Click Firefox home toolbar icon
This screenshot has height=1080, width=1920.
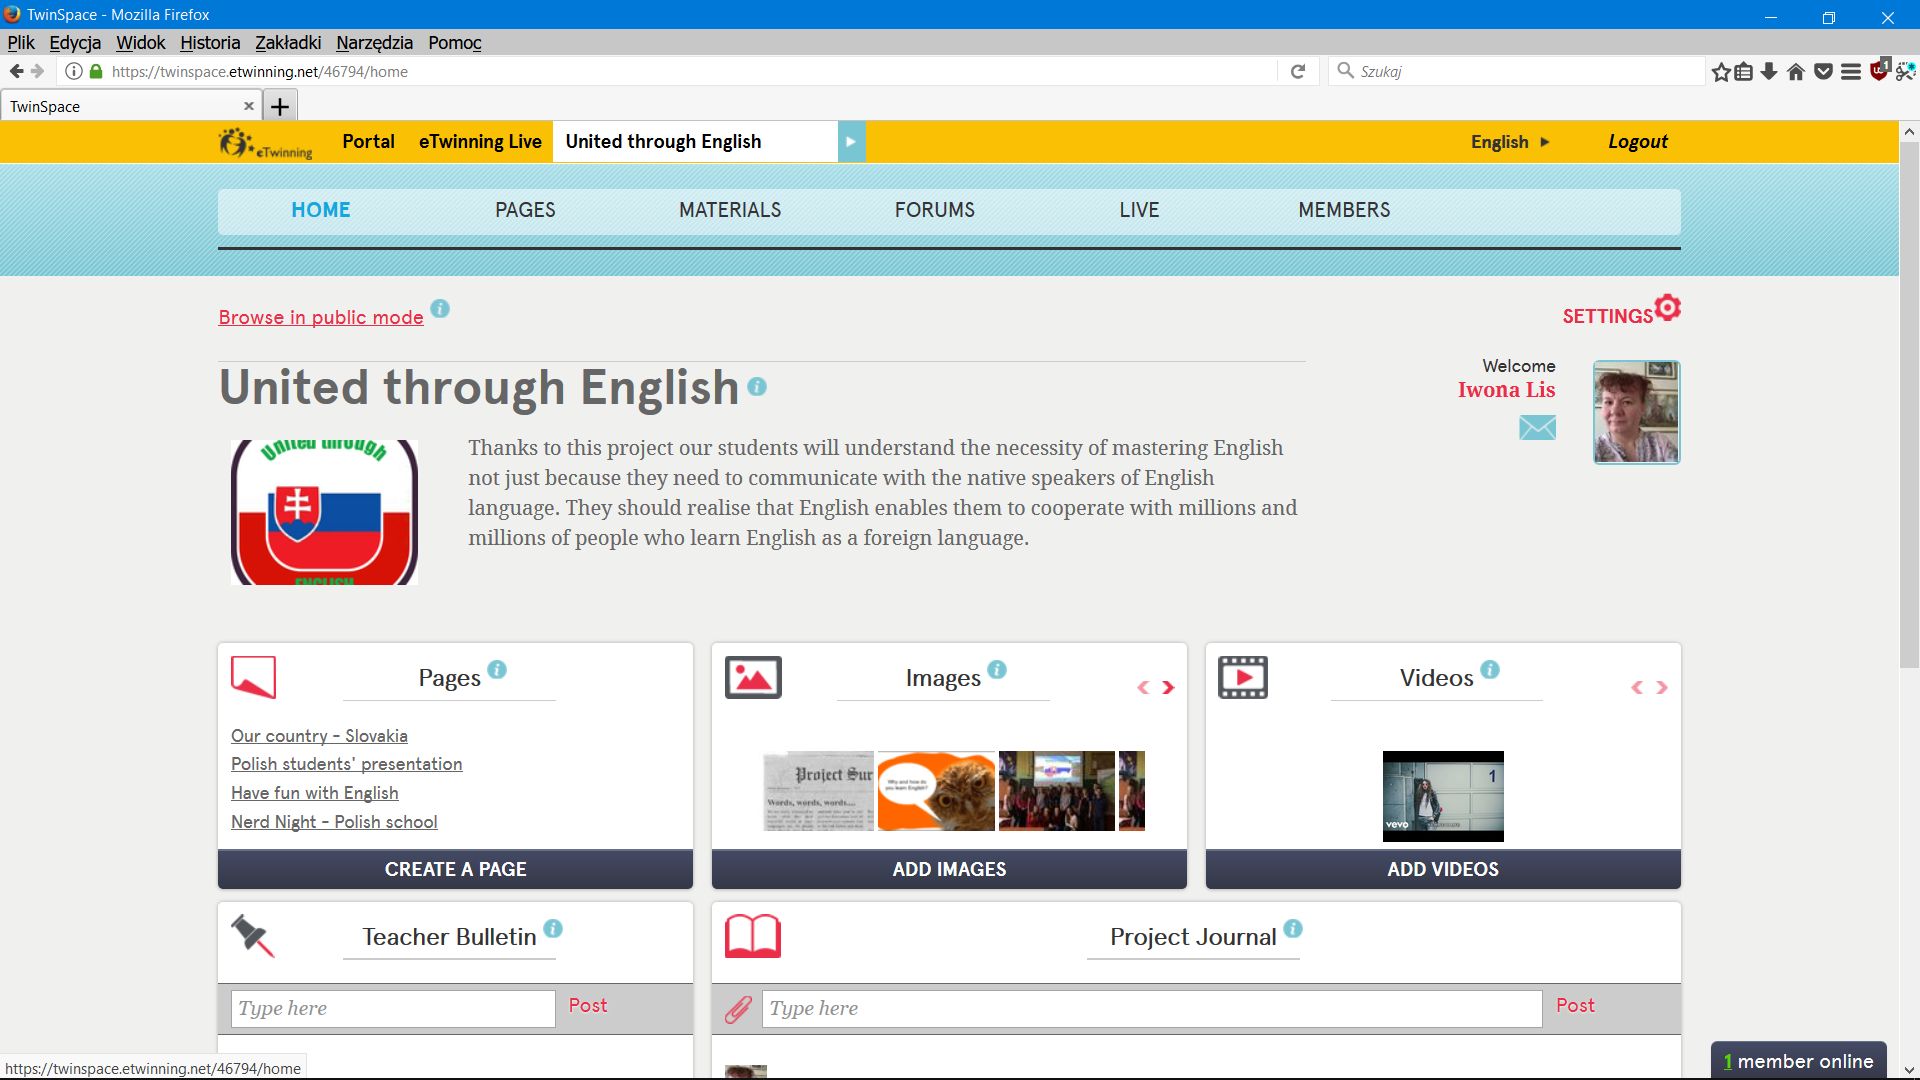tap(1796, 72)
